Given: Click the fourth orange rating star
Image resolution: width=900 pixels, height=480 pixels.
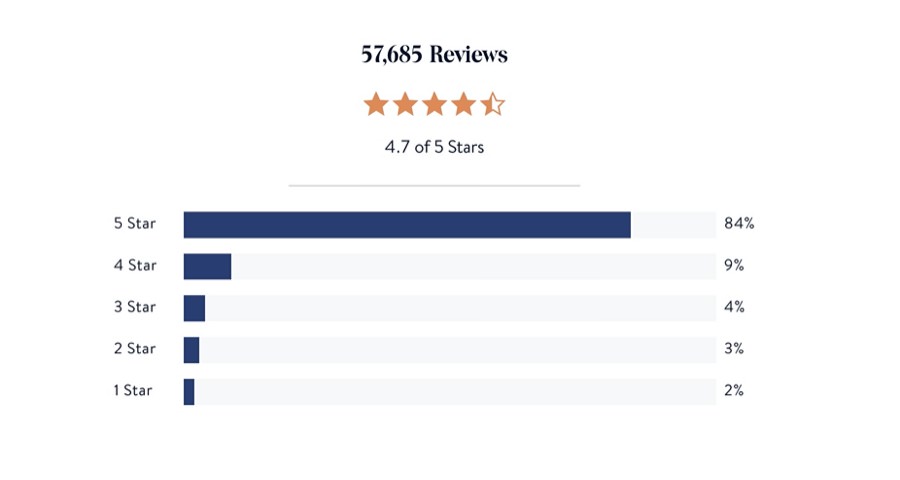Looking at the screenshot, I should [464, 104].
